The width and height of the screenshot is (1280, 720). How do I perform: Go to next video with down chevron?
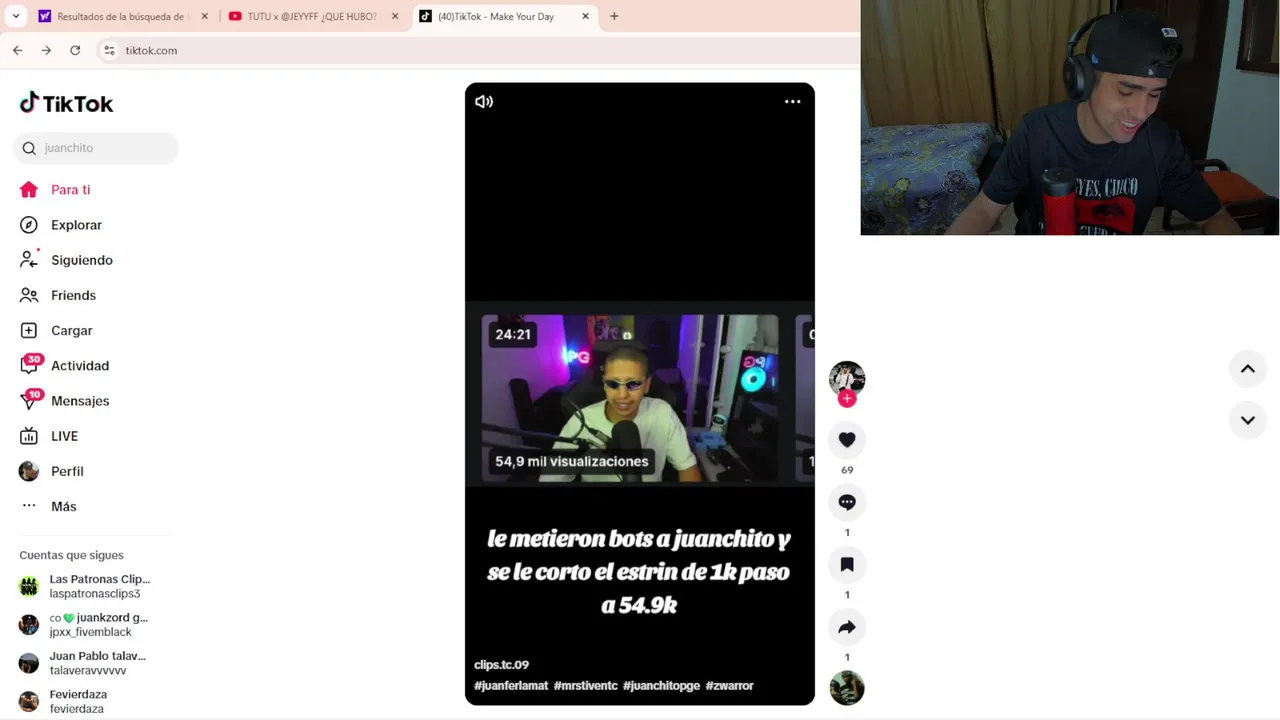(x=1248, y=420)
